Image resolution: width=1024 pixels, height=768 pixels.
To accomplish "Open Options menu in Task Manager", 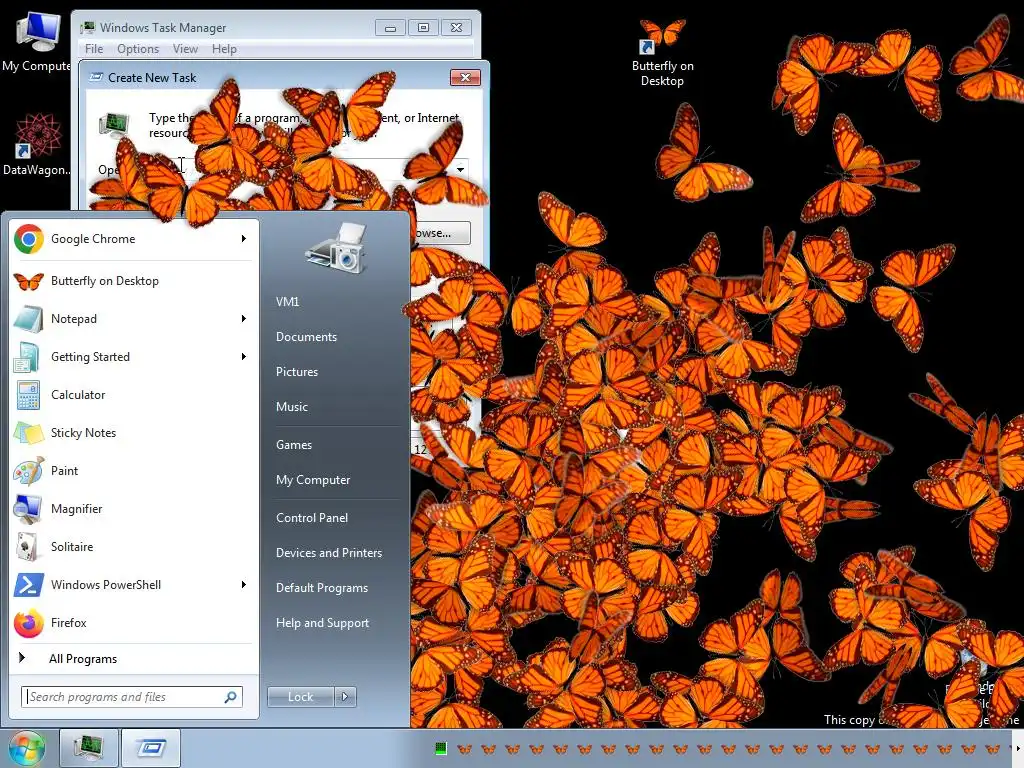I will 138,49.
